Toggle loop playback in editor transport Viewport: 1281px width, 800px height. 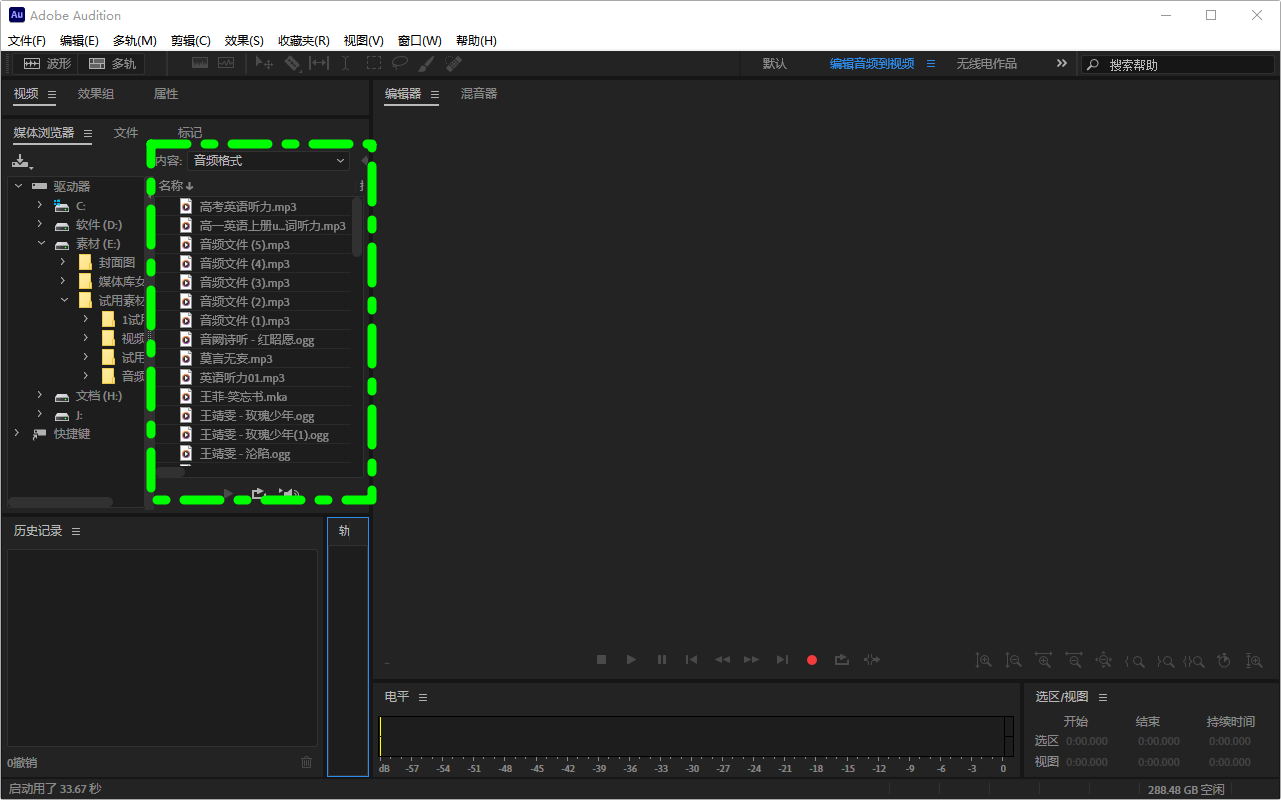842,660
